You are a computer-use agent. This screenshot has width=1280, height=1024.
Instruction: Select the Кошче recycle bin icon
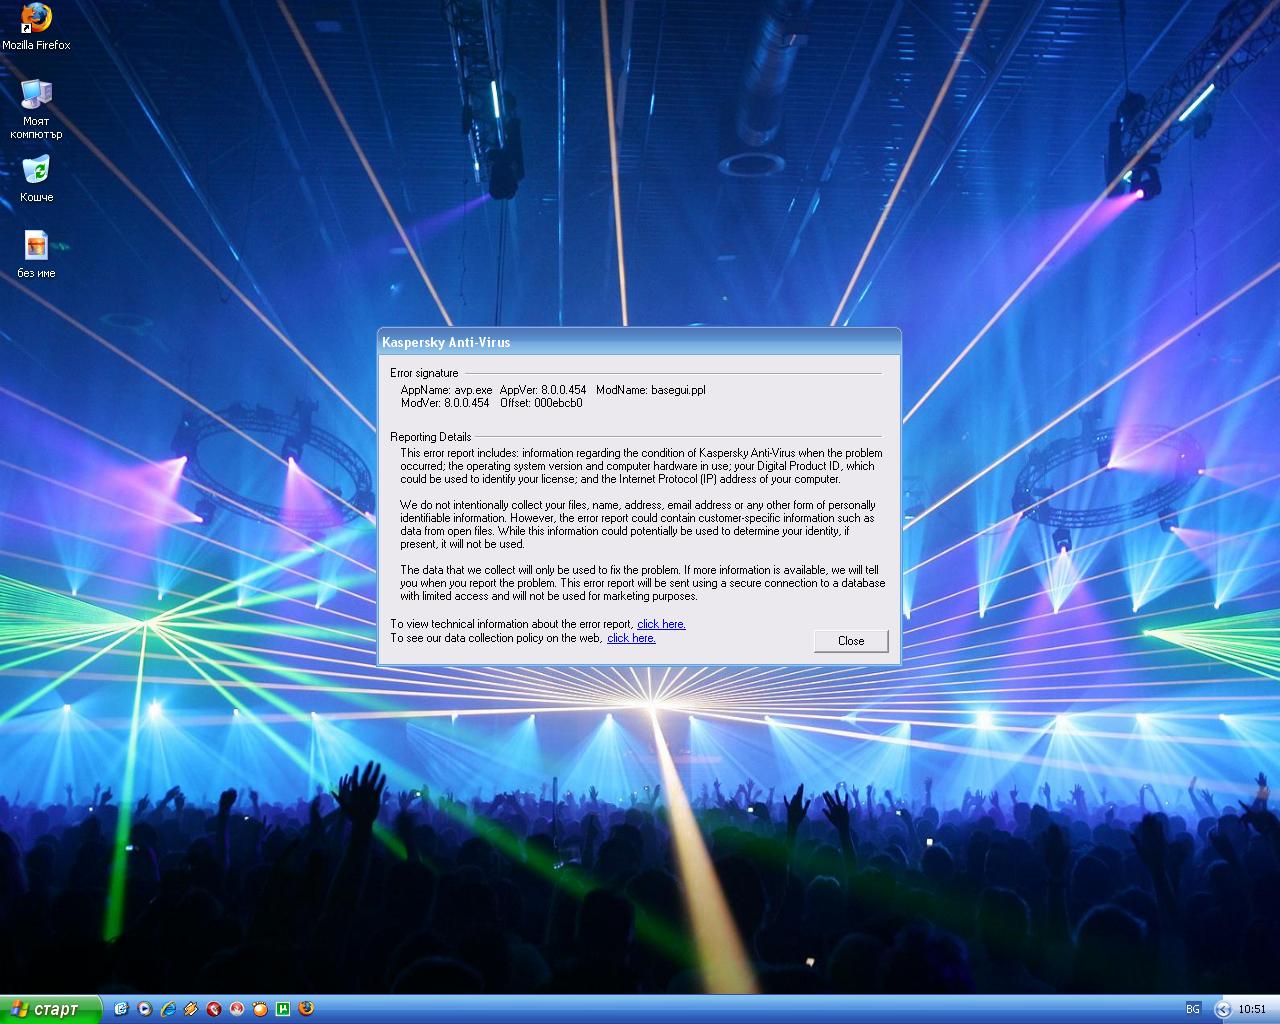[36, 178]
